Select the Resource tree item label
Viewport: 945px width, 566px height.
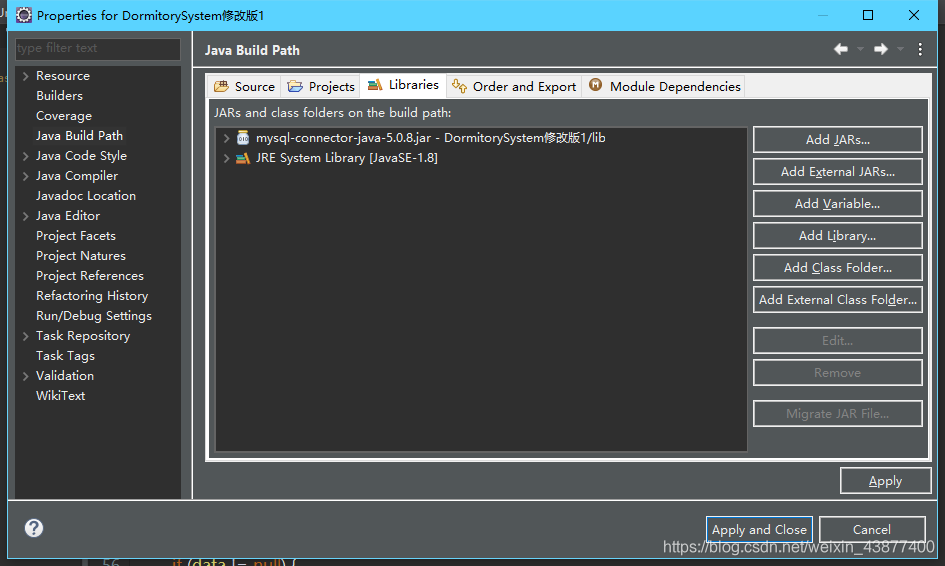[x=63, y=76]
